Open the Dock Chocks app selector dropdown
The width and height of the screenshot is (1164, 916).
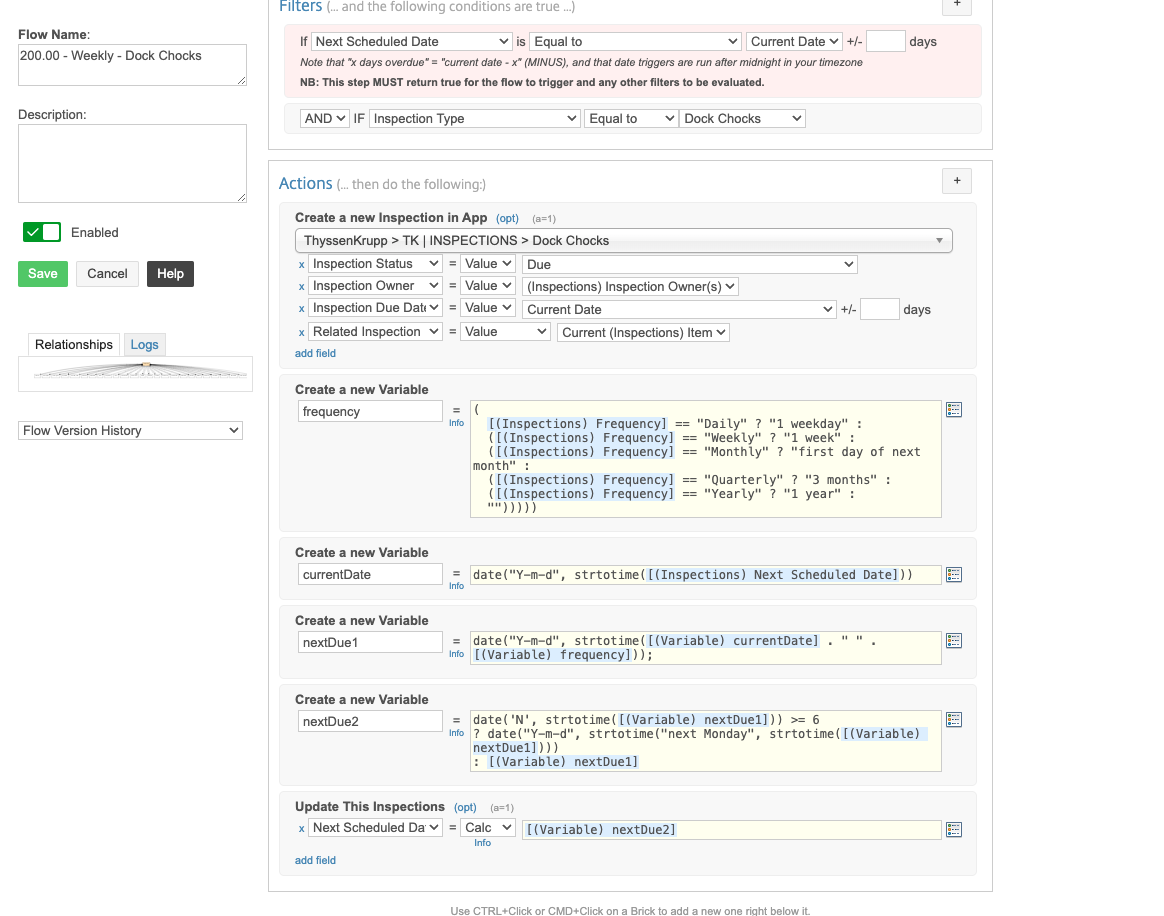point(622,241)
